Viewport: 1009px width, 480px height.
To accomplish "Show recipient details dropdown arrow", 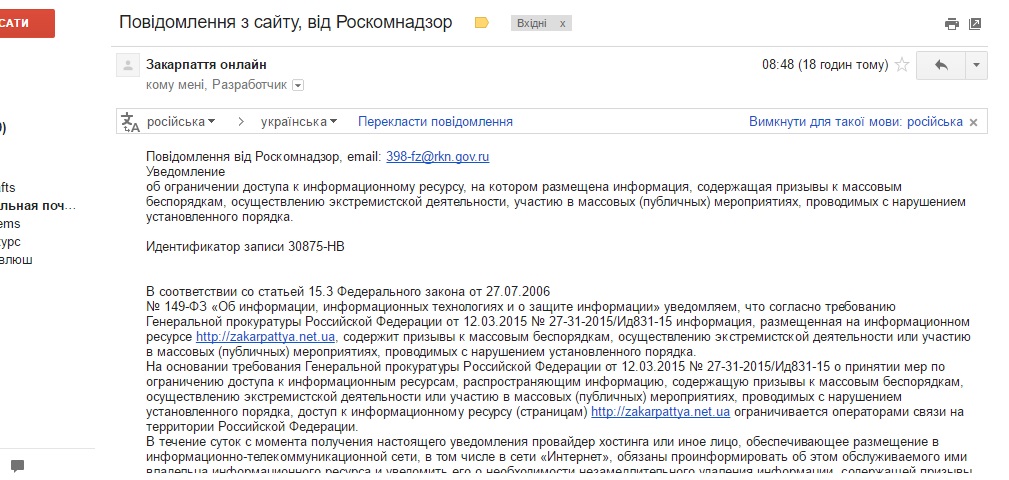I will [297, 86].
